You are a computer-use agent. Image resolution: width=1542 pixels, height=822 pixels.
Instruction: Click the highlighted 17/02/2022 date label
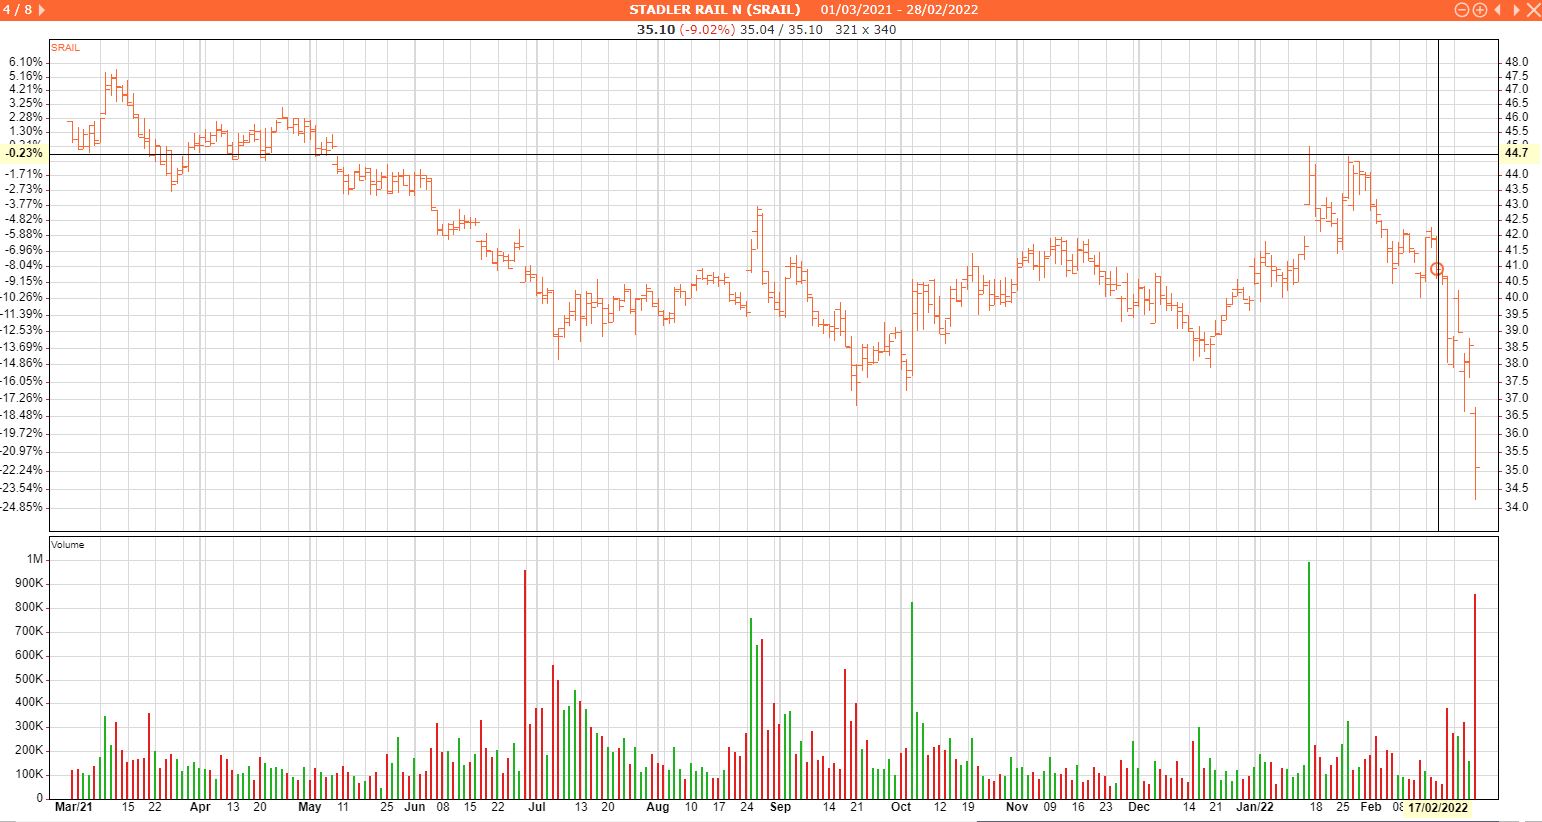pos(1438,807)
